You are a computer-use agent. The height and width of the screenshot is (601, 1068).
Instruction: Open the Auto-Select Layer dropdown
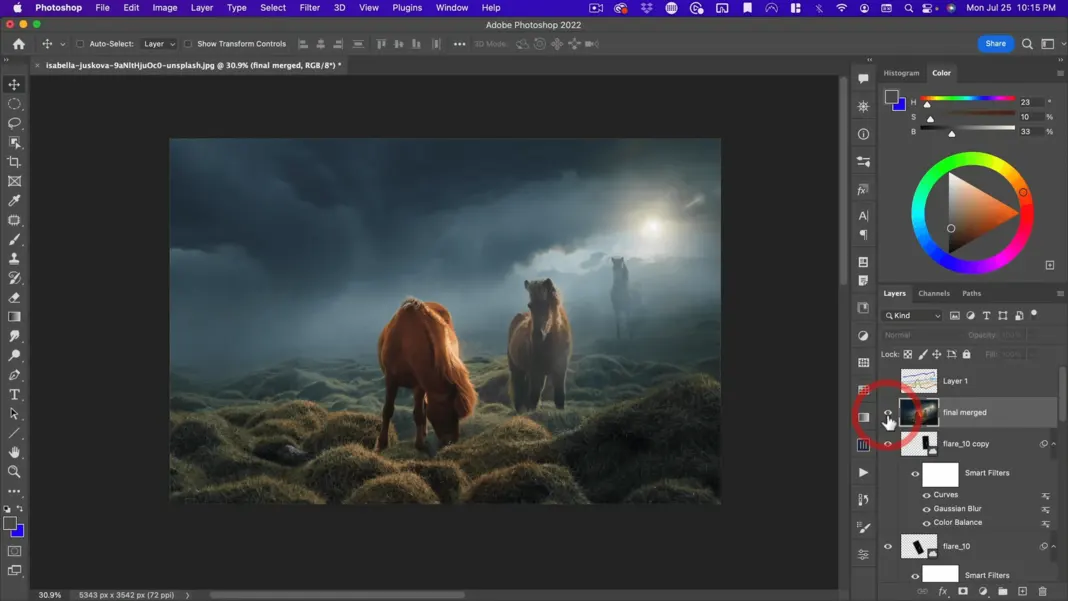[159, 44]
